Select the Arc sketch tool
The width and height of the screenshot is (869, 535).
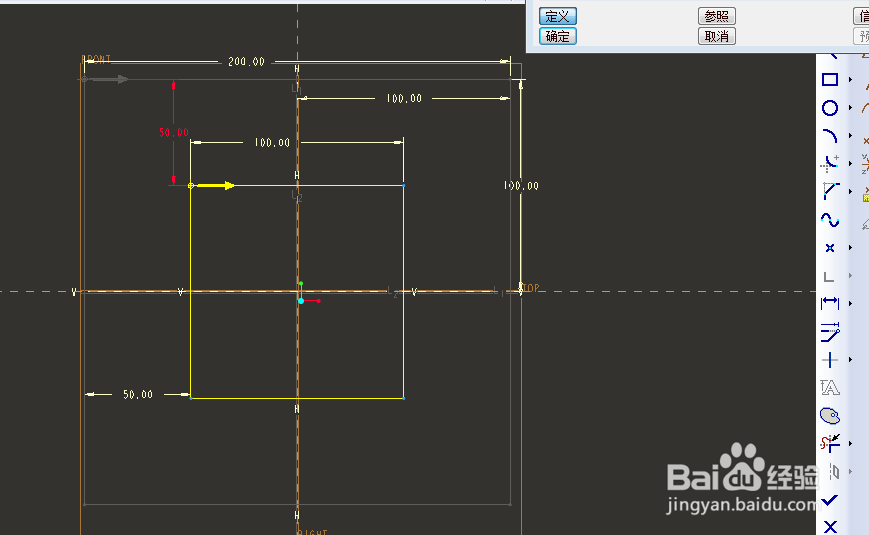tap(830, 136)
